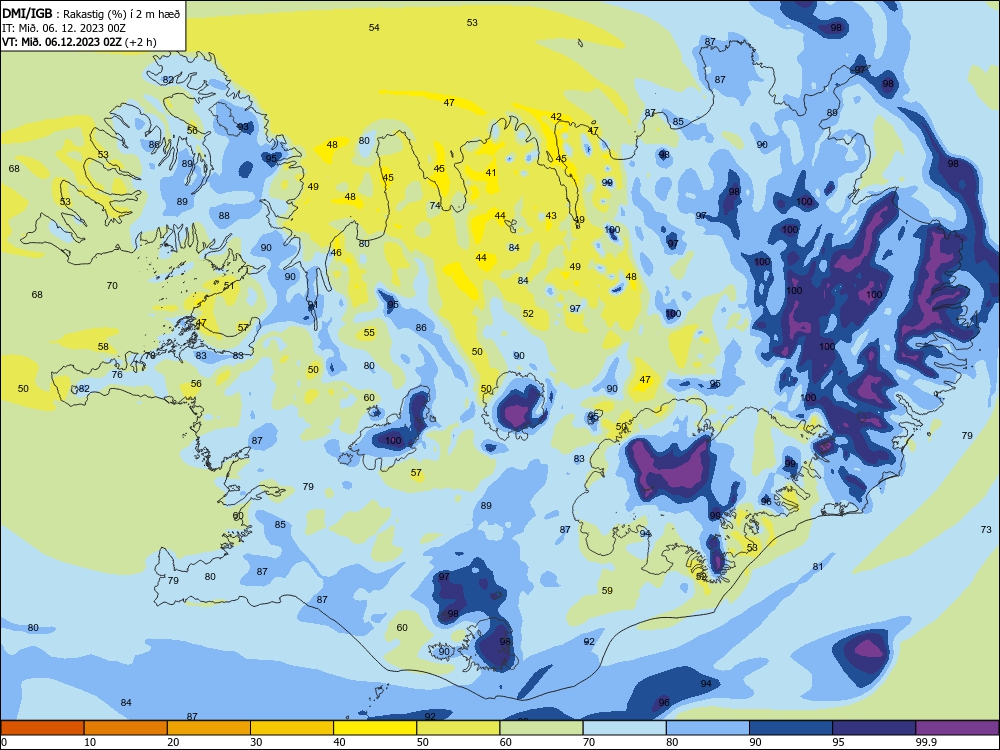Click the humidity value "59" on the map
This screenshot has width=1000, height=750.
pyautogui.click(x=607, y=591)
